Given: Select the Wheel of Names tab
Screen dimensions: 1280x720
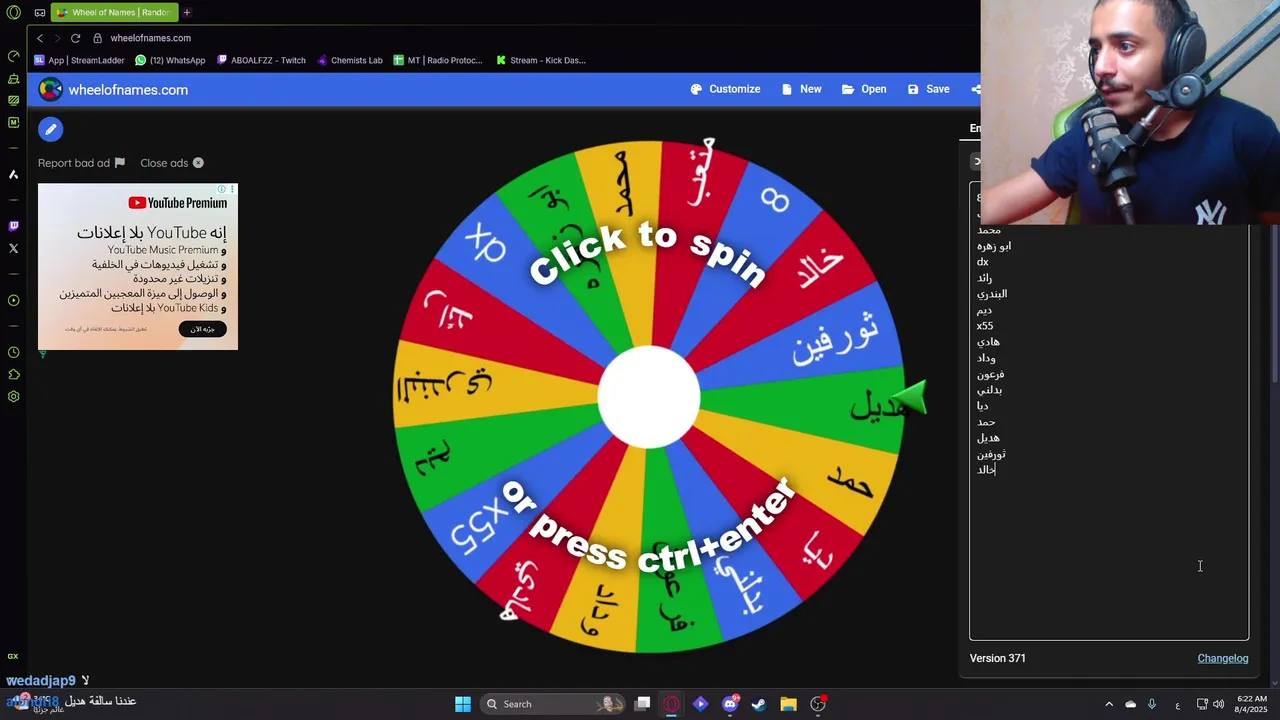Looking at the screenshot, I should click(113, 12).
